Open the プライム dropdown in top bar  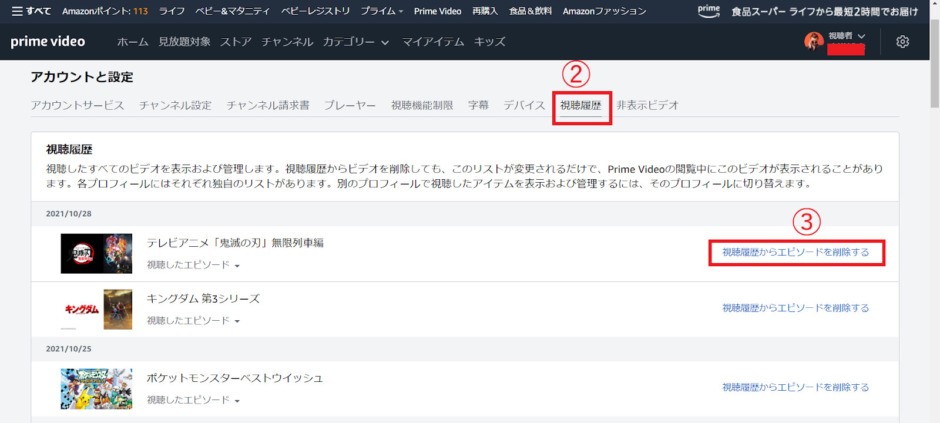coord(381,11)
